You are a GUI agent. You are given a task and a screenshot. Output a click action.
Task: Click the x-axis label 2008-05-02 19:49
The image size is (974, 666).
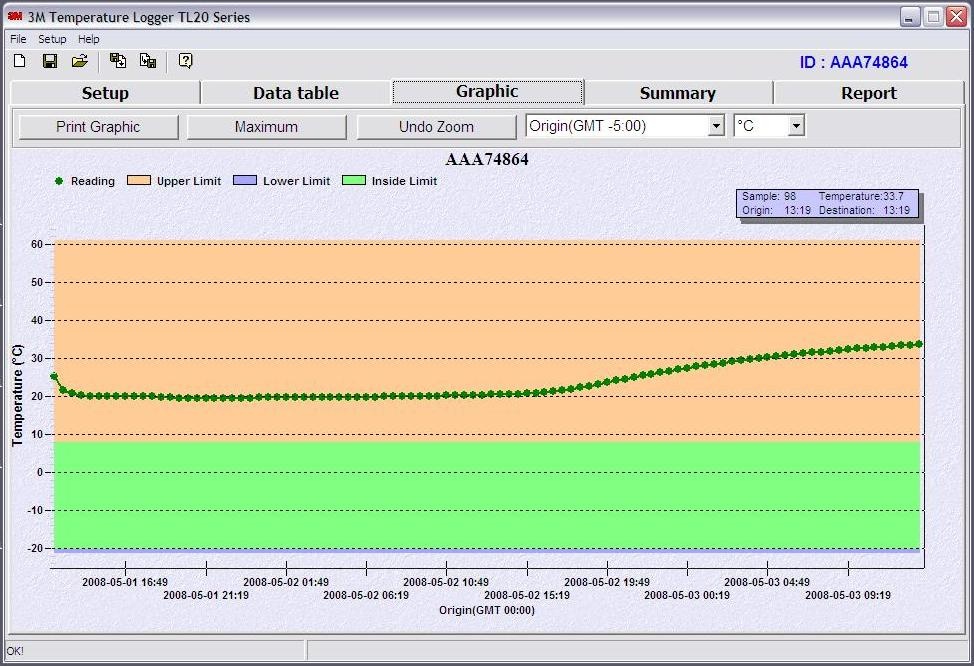click(607, 582)
